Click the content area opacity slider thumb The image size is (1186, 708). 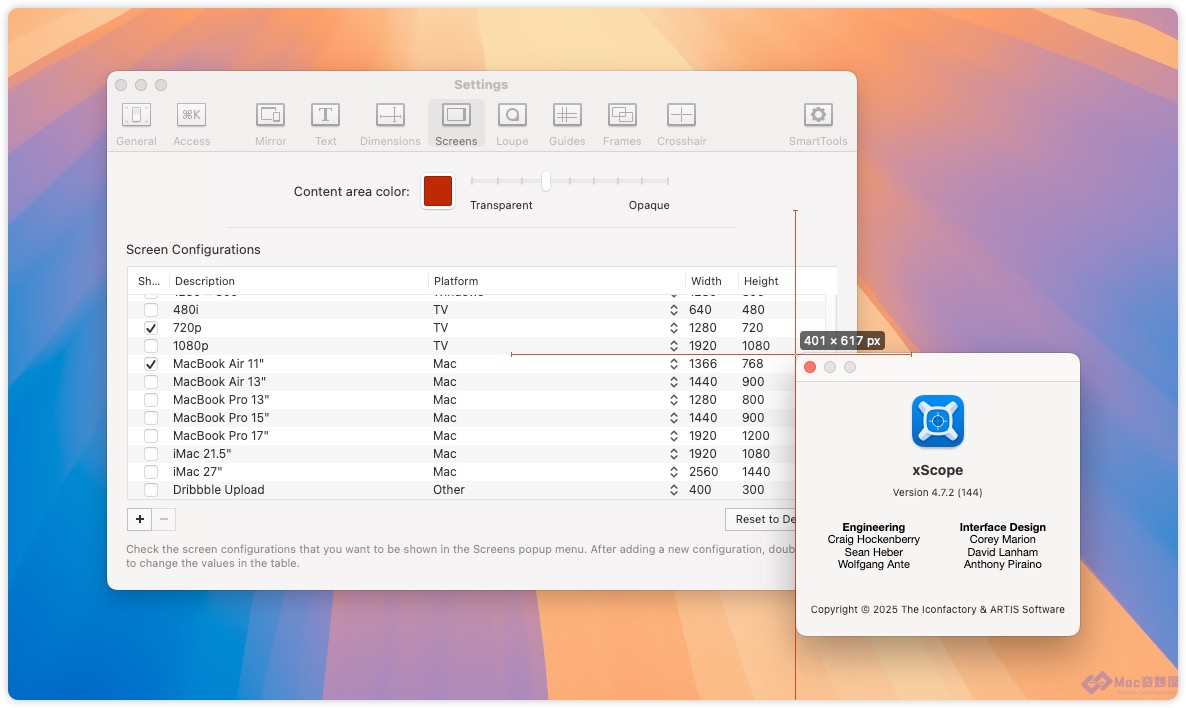[x=545, y=181]
